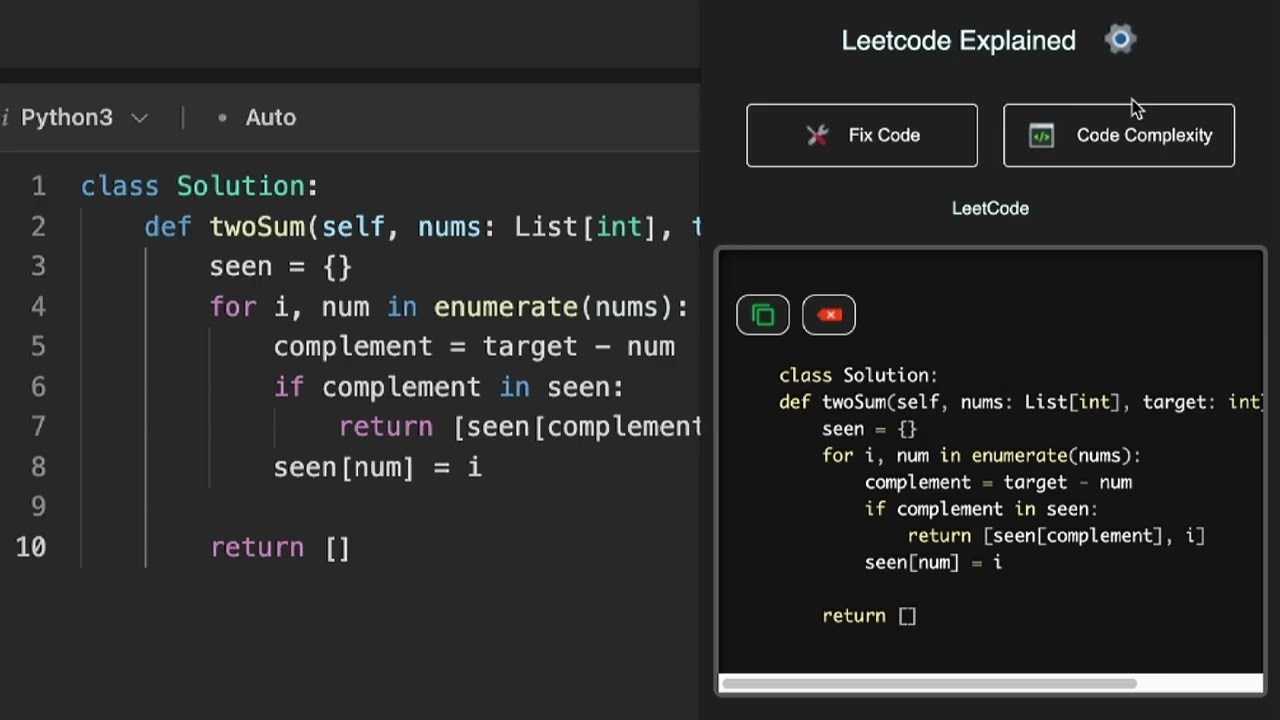1280x720 pixels.
Task: Click the Auto indicator in editor toolbar
Action: coord(257,117)
